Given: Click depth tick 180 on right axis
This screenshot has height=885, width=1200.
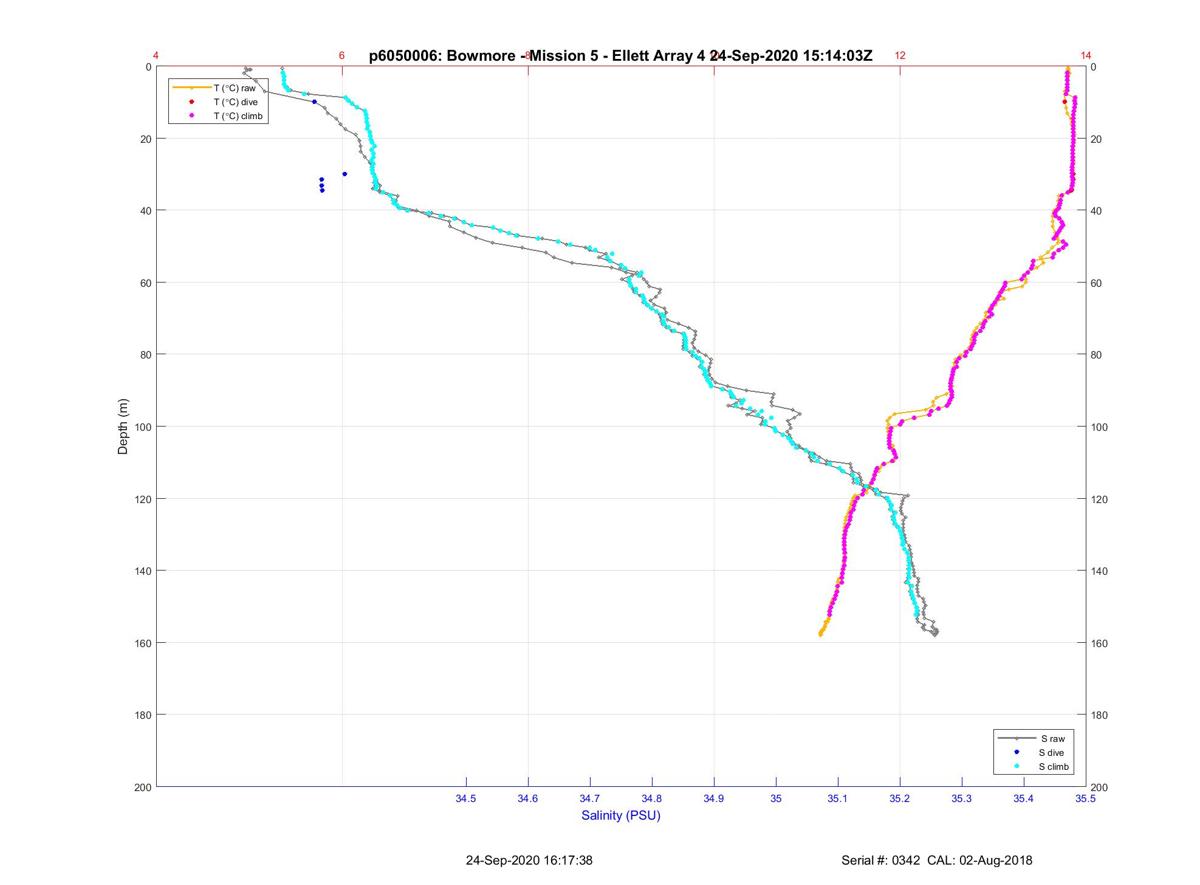Looking at the screenshot, I should 1099,715.
